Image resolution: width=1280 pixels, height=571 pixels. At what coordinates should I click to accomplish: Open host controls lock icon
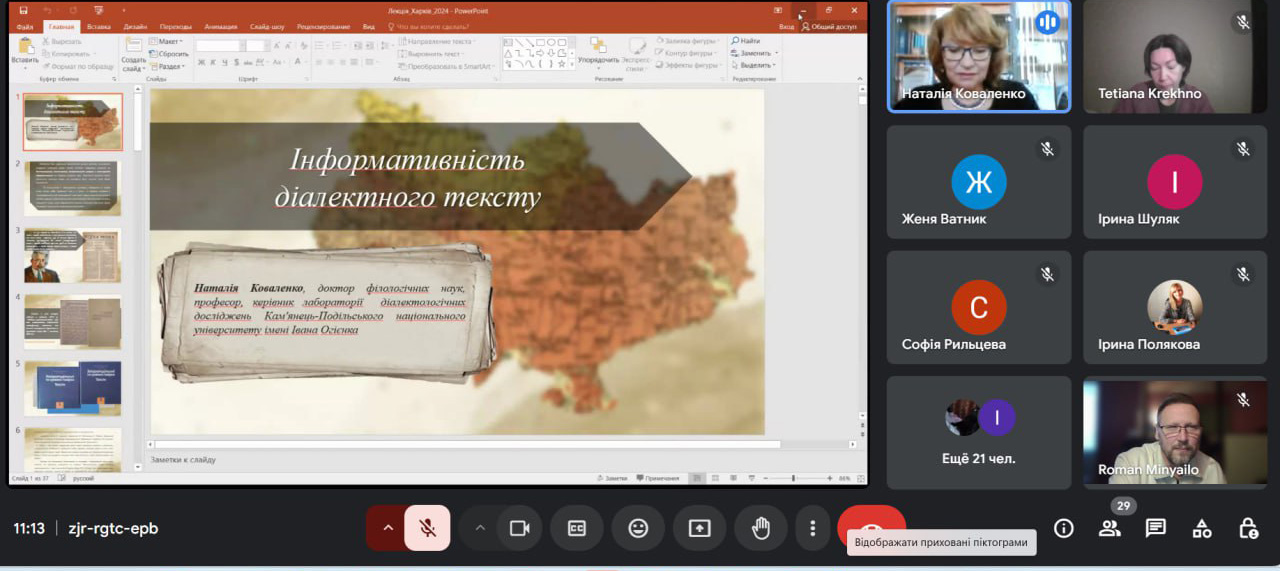point(1248,529)
